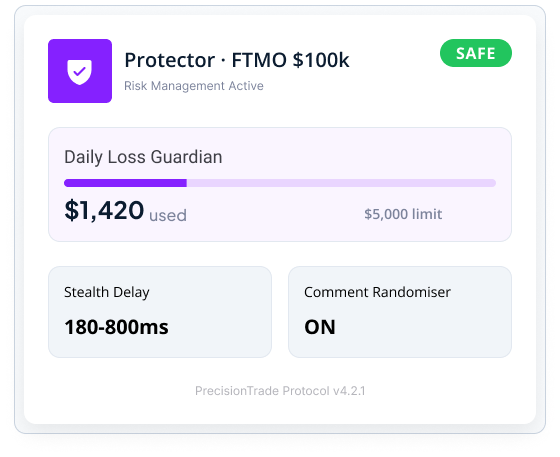The width and height of the screenshot is (560, 457).
Task: Click the $1,420 used amount
Action: pyautogui.click(x=125, y=211)
